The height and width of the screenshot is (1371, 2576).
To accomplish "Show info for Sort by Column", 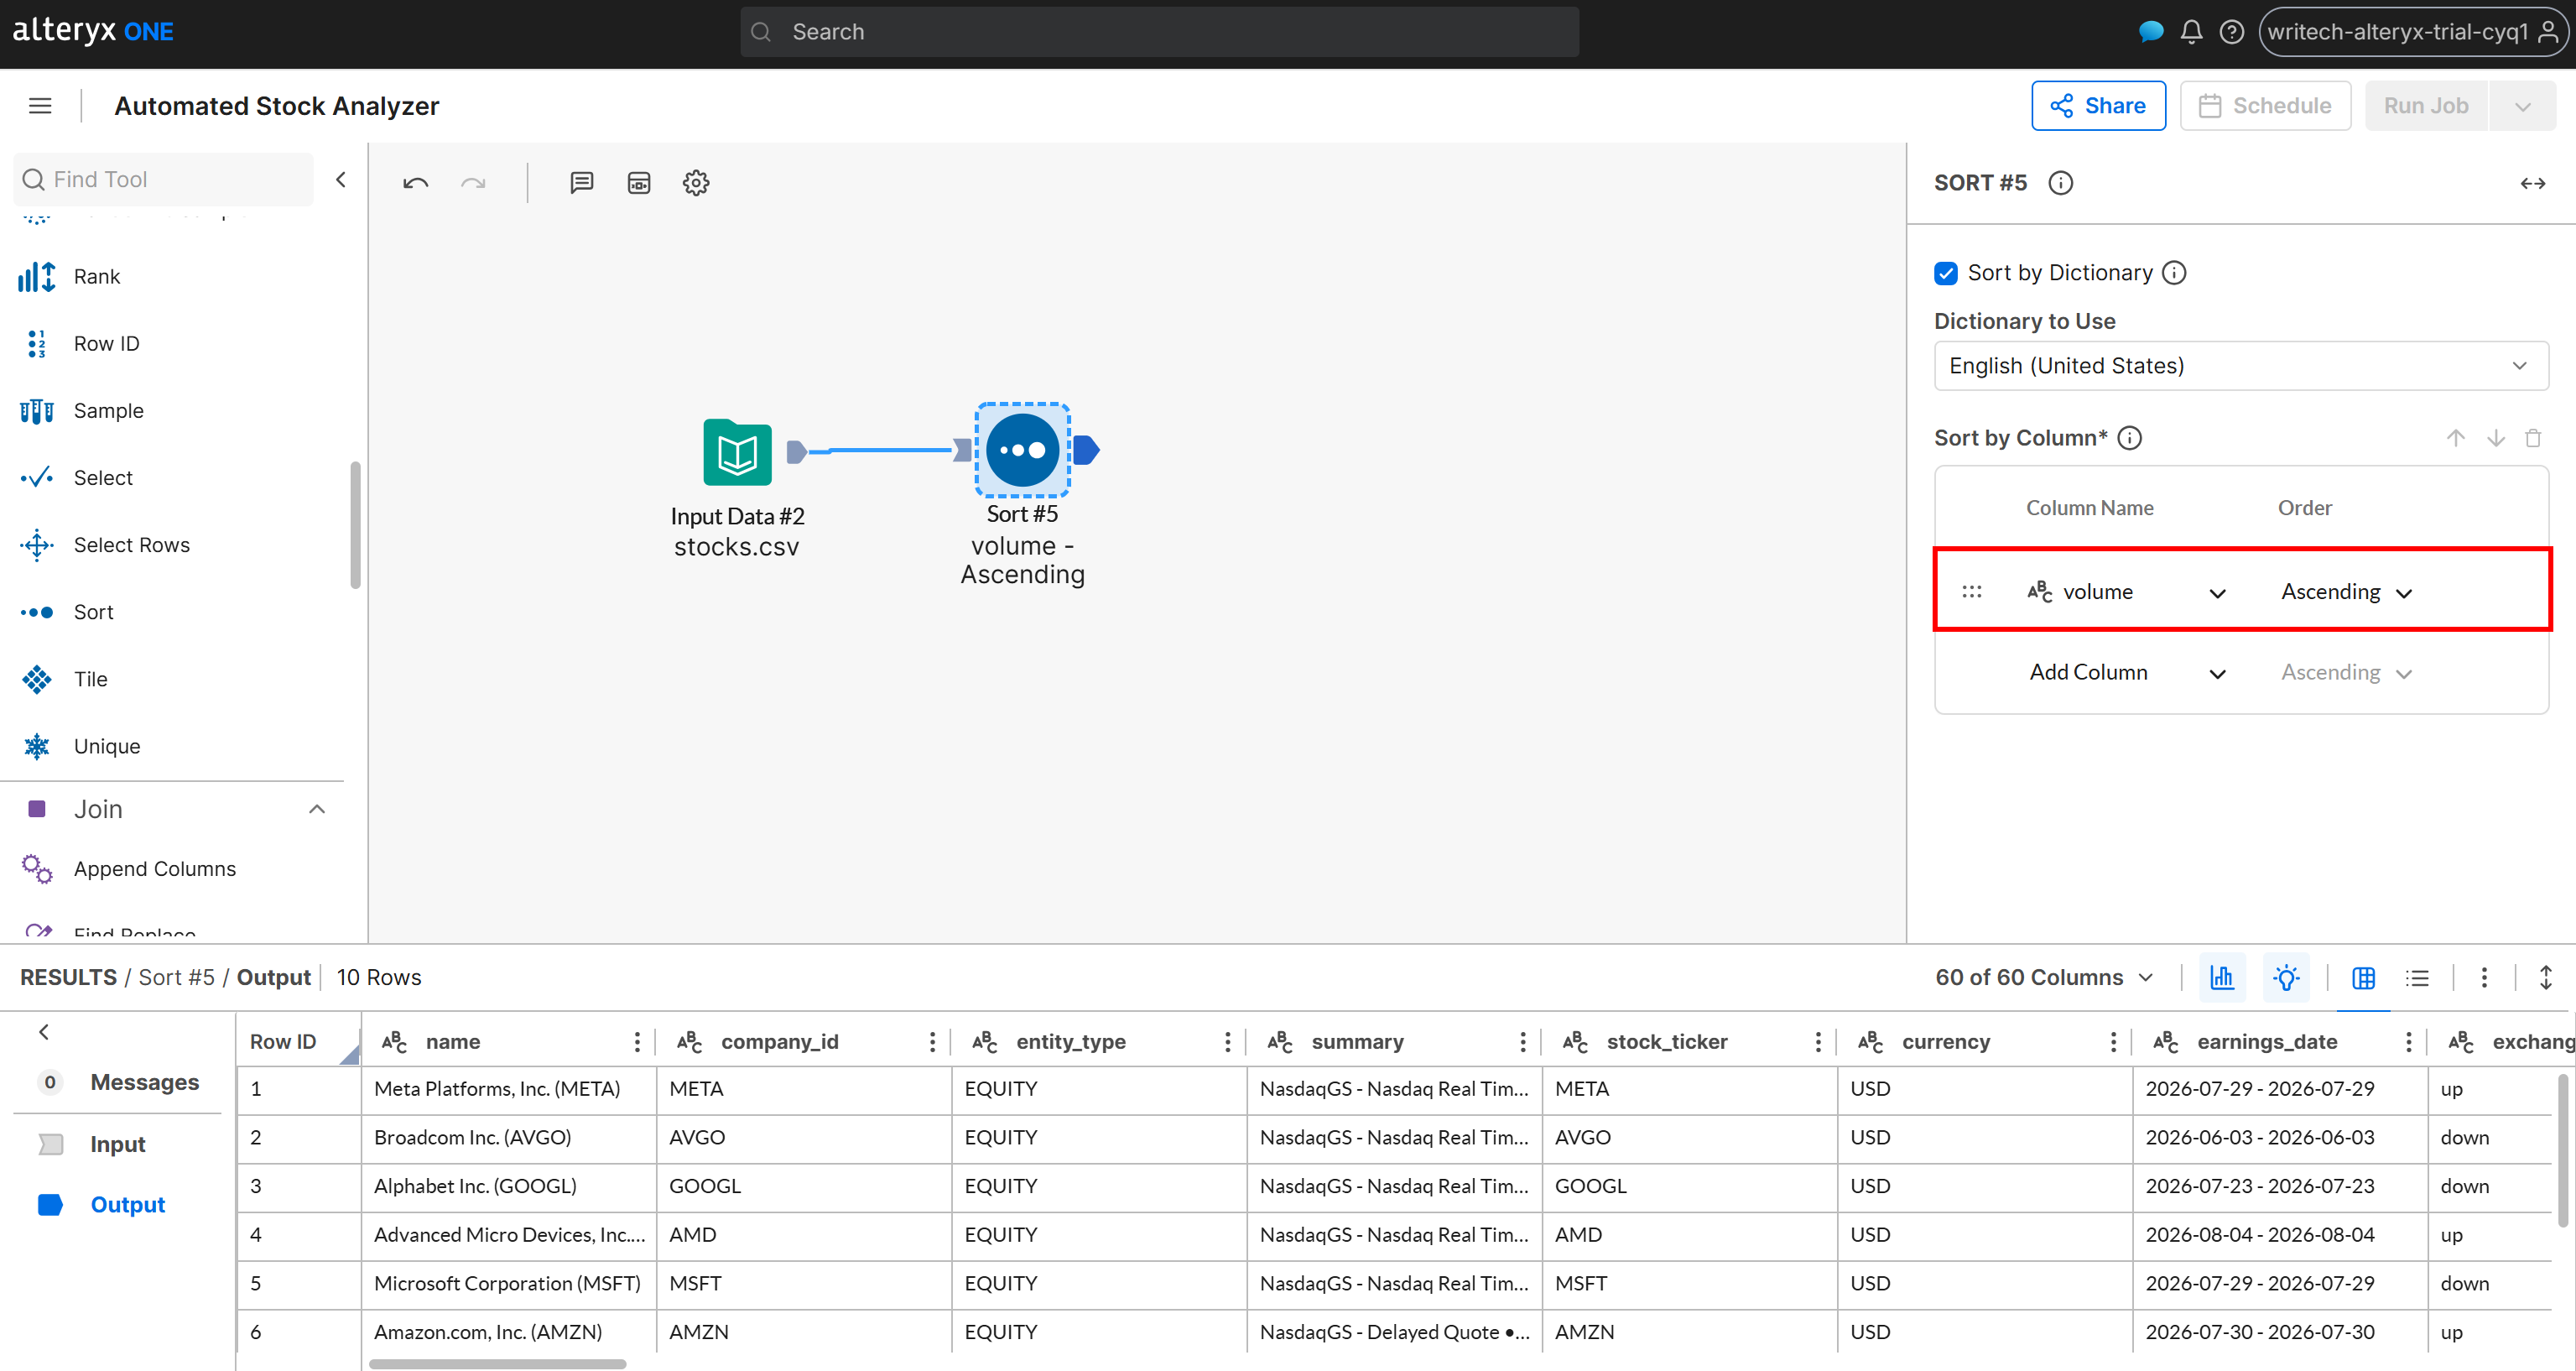I will [x=2130, y=438].
